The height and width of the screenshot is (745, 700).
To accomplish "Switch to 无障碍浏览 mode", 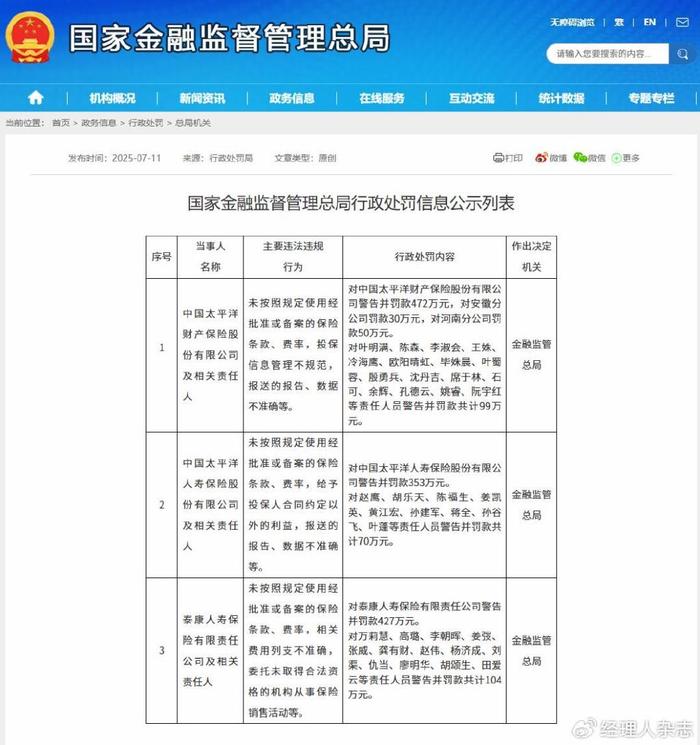I will (x=572, y=22).
